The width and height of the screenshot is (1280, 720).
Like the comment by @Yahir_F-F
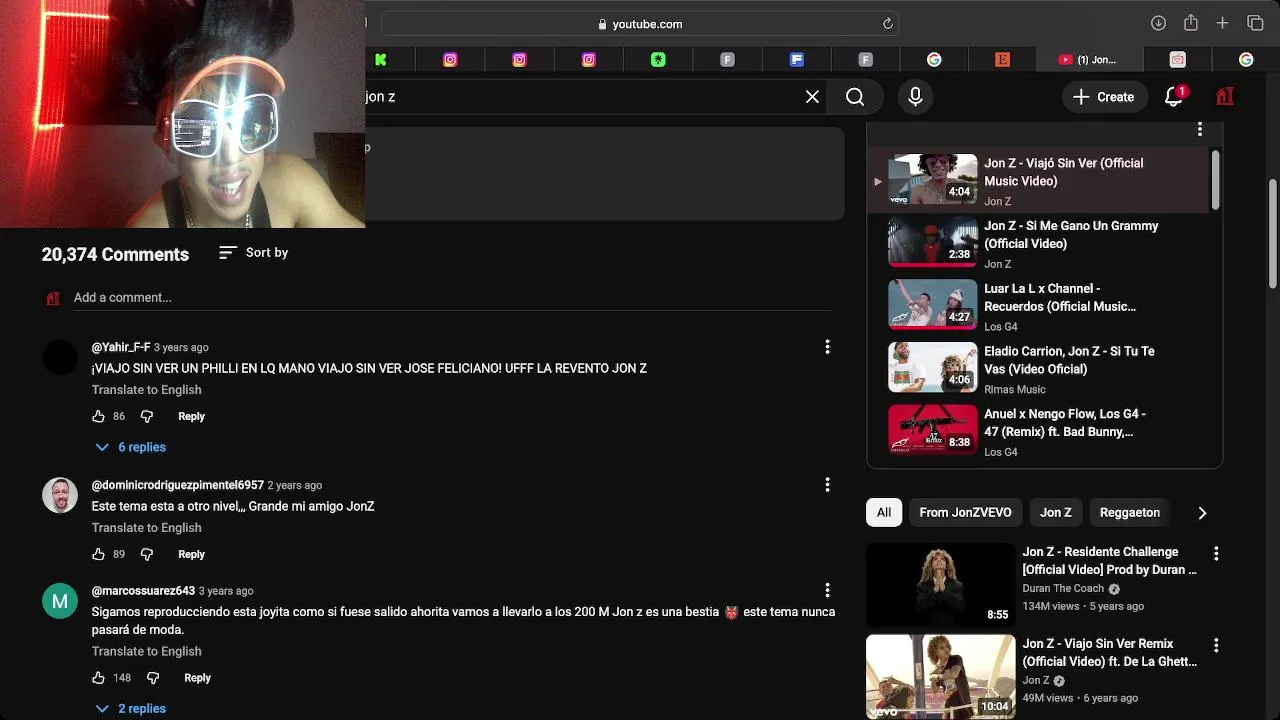pos(98,416)
